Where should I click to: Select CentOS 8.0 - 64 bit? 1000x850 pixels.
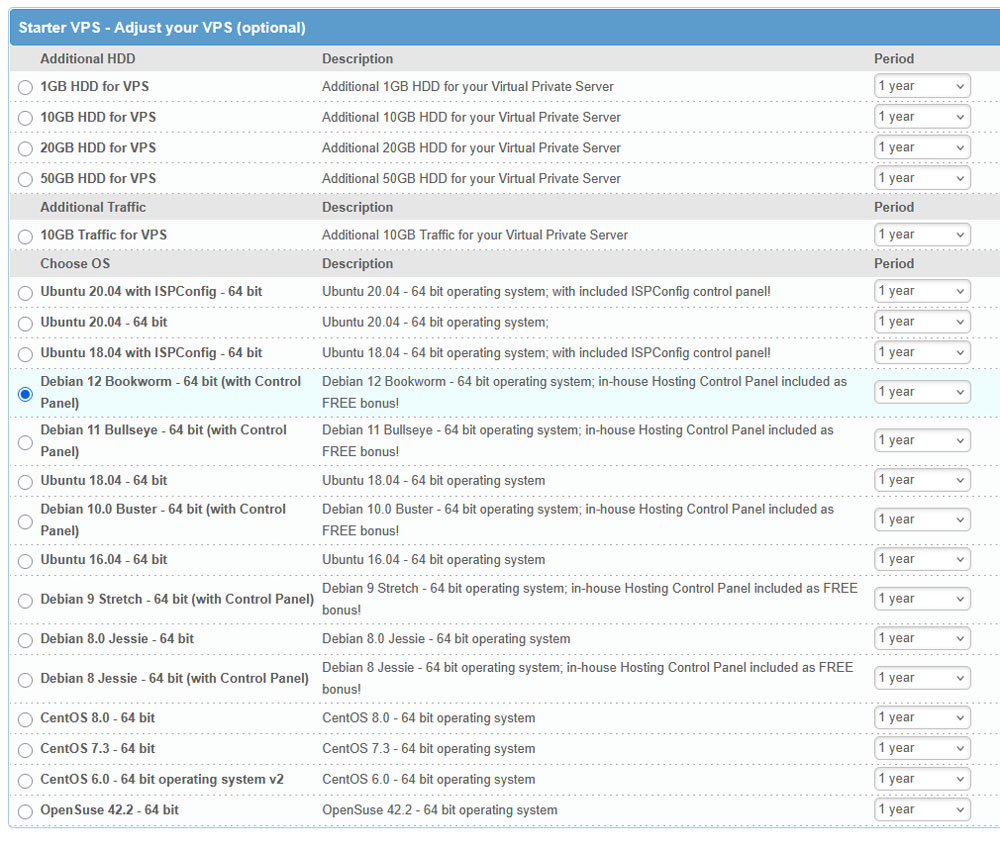click(25, 717)
